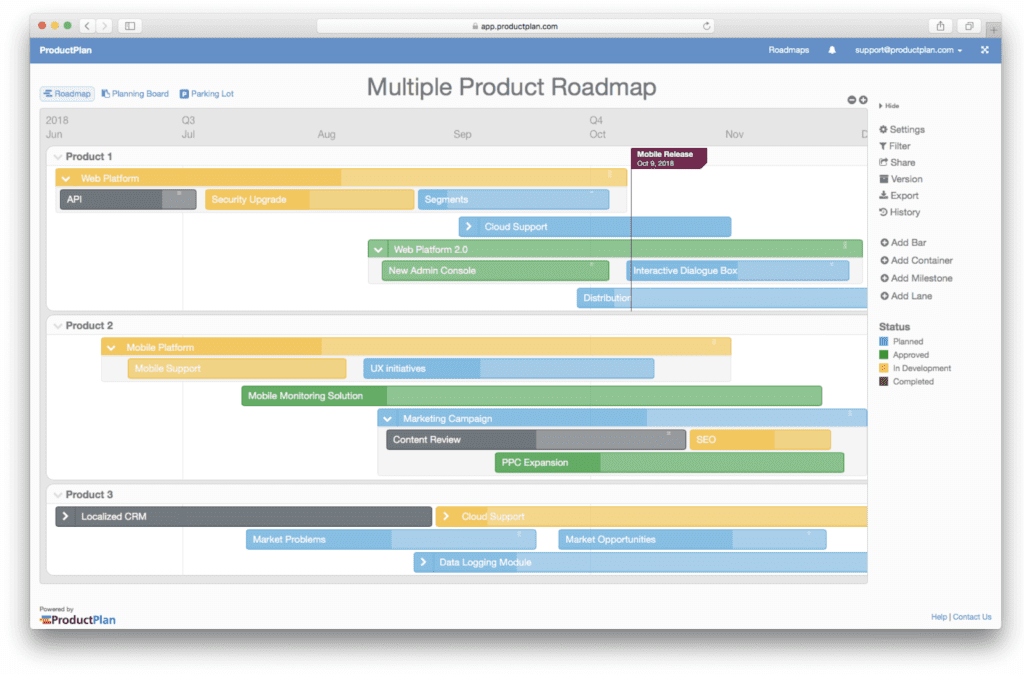The image size is (1024, 674).
Task: Click the notification bell in the top bar
Action: 831,49
